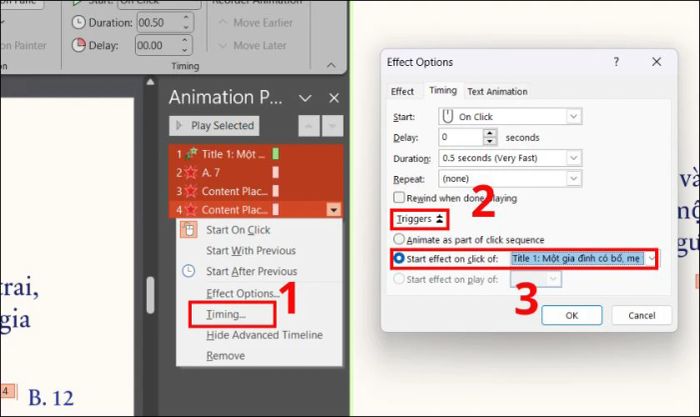Open Animation Pane options chevron
700x417 pixels.
click(305, 98)
